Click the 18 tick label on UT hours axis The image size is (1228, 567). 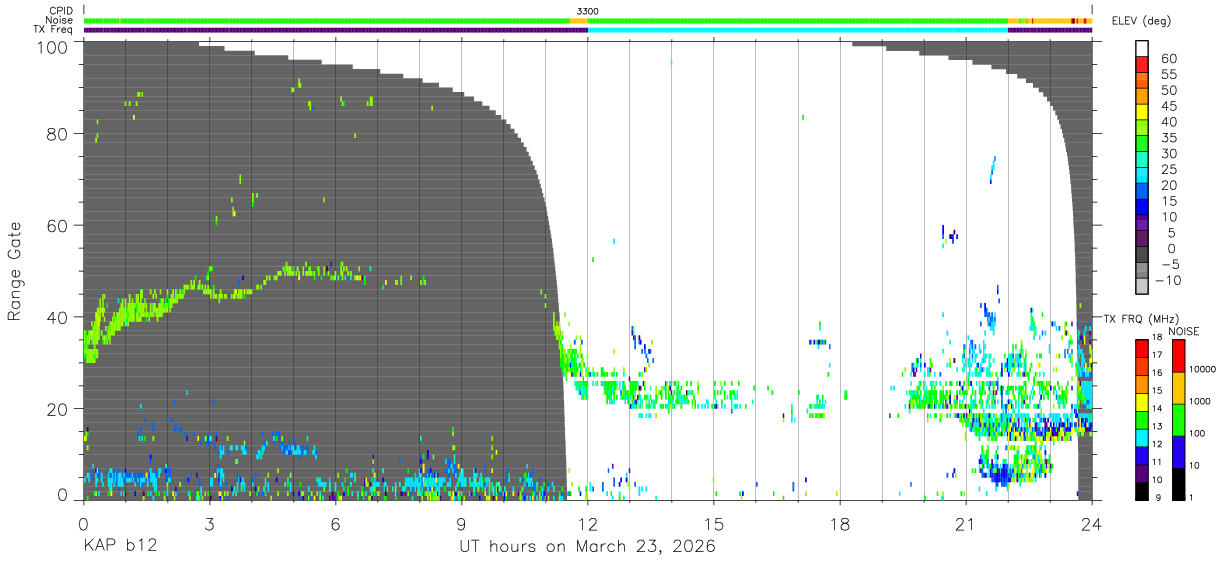(839, 523)
